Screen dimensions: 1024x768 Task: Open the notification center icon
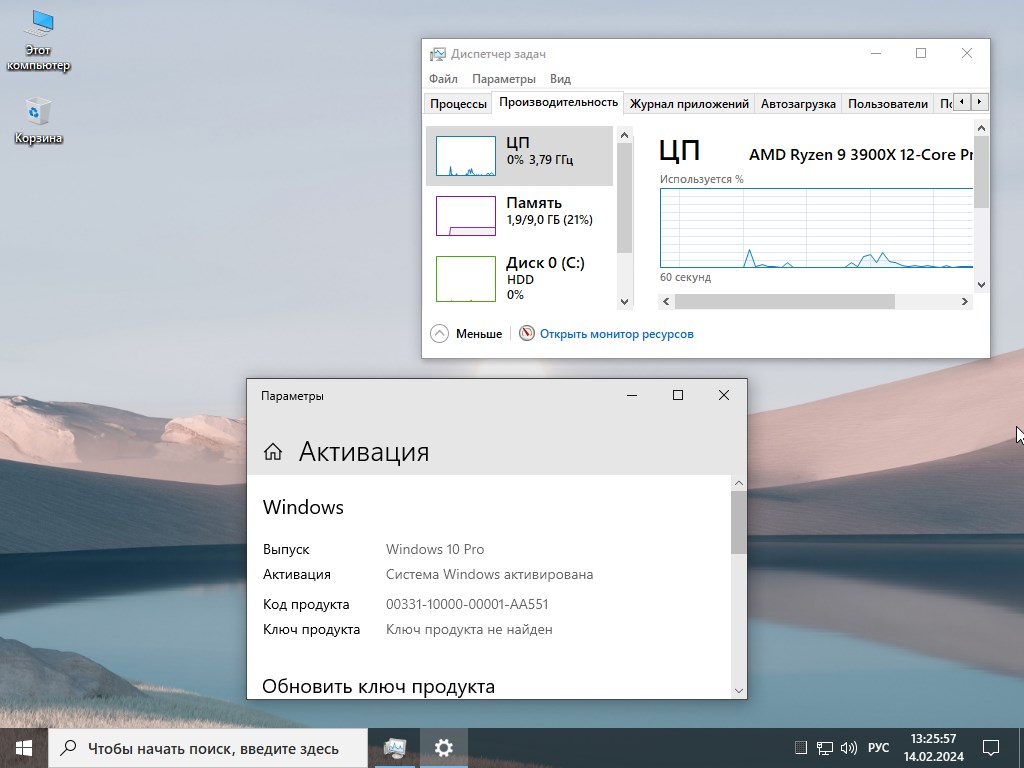(991, 748)
